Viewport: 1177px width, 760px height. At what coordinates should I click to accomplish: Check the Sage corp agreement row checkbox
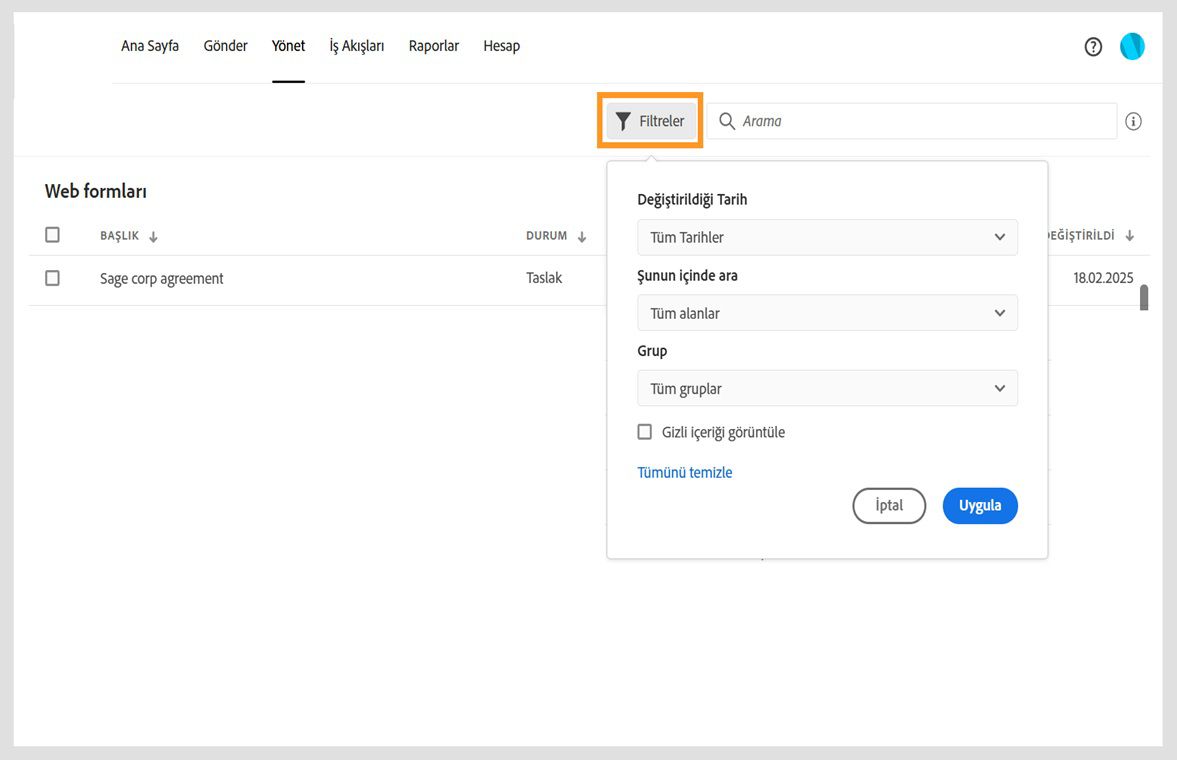[52, 278]
